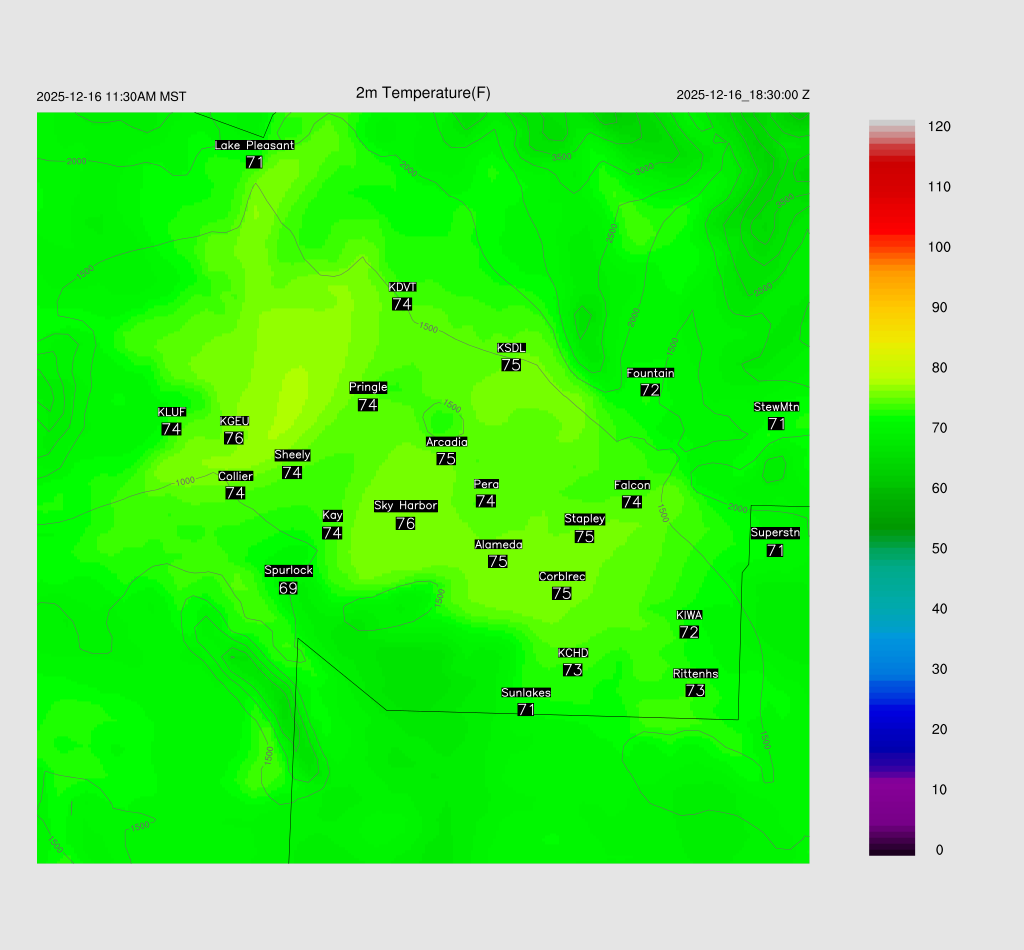Click the Sky Harbor station label
The width and height of the screenshot is (1024, 950).
click(x=405, y=506)
